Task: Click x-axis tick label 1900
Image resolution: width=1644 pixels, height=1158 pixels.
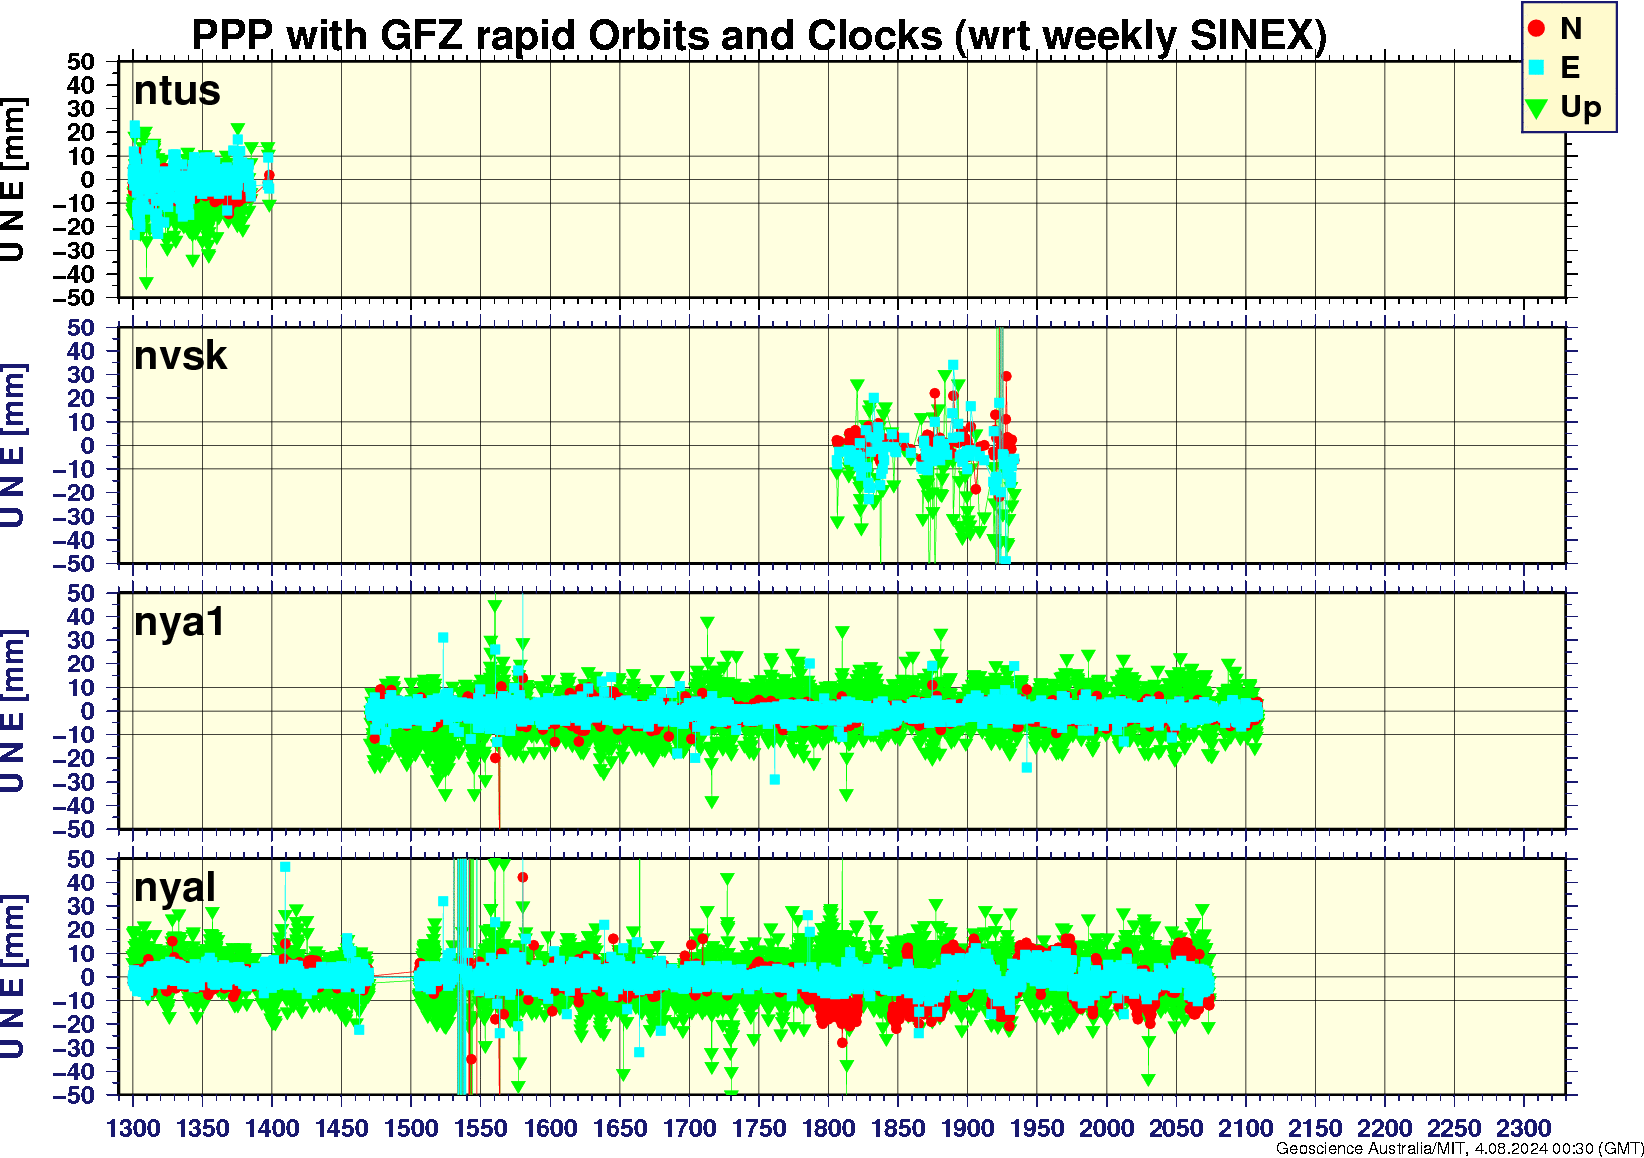Action: 967,1128
